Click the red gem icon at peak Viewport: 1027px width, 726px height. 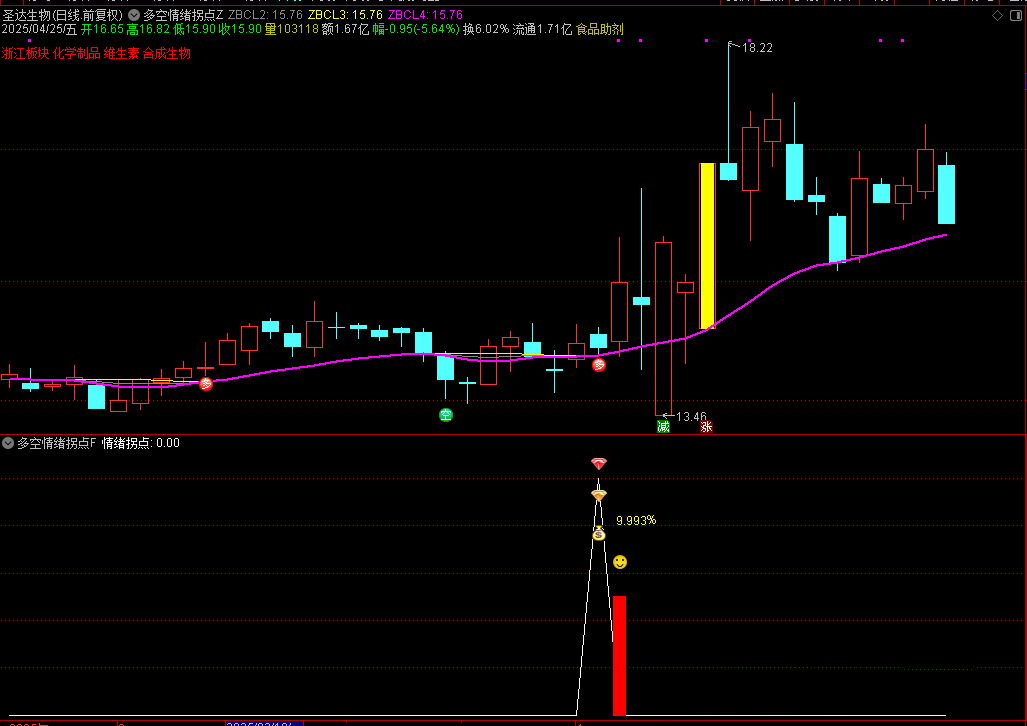pyautogui.click(x=598, y=464)
